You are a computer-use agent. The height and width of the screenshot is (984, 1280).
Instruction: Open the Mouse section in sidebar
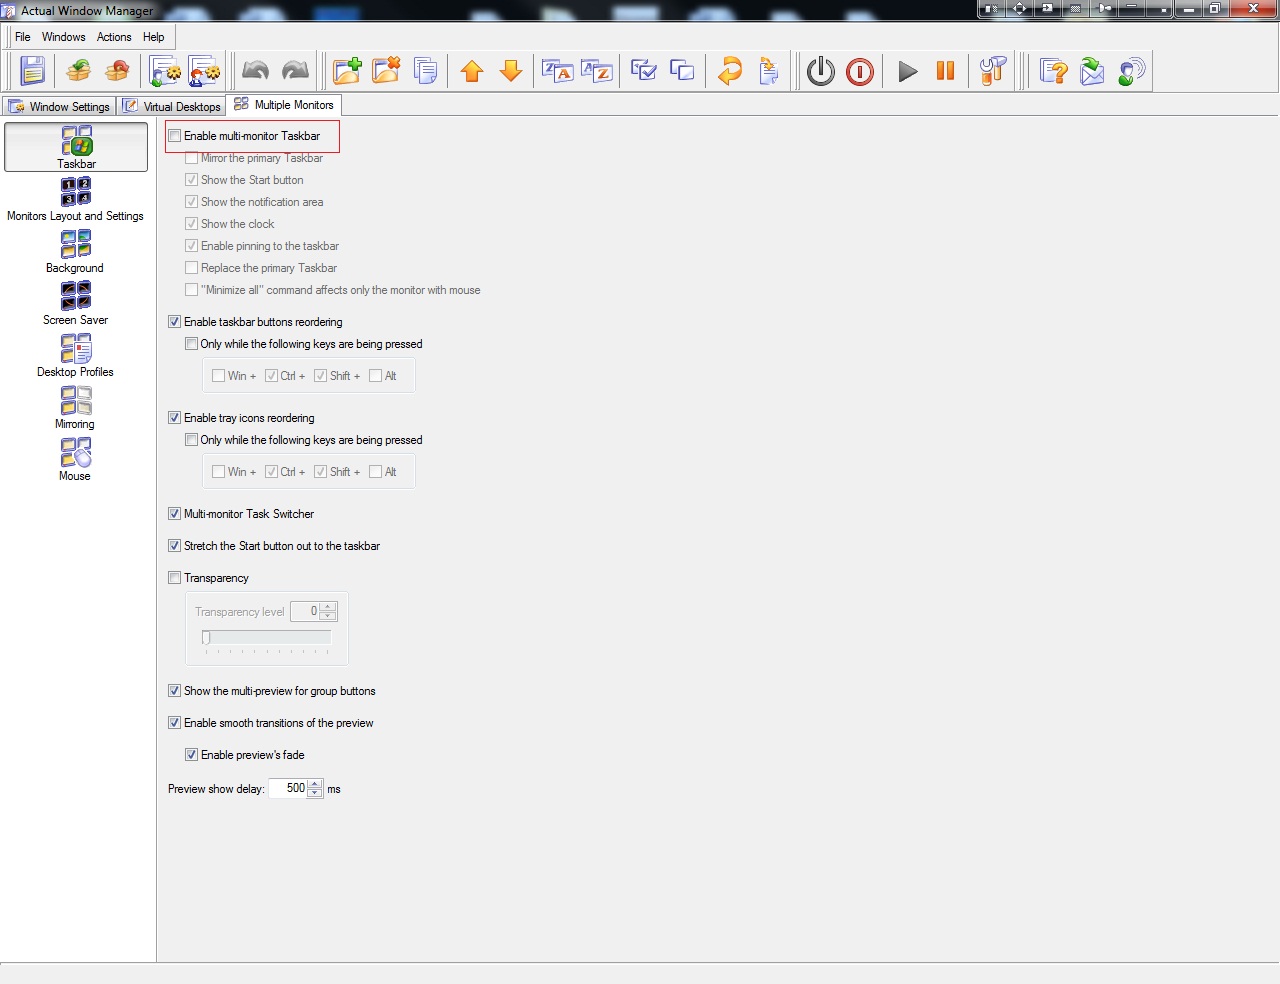(76, 459)
